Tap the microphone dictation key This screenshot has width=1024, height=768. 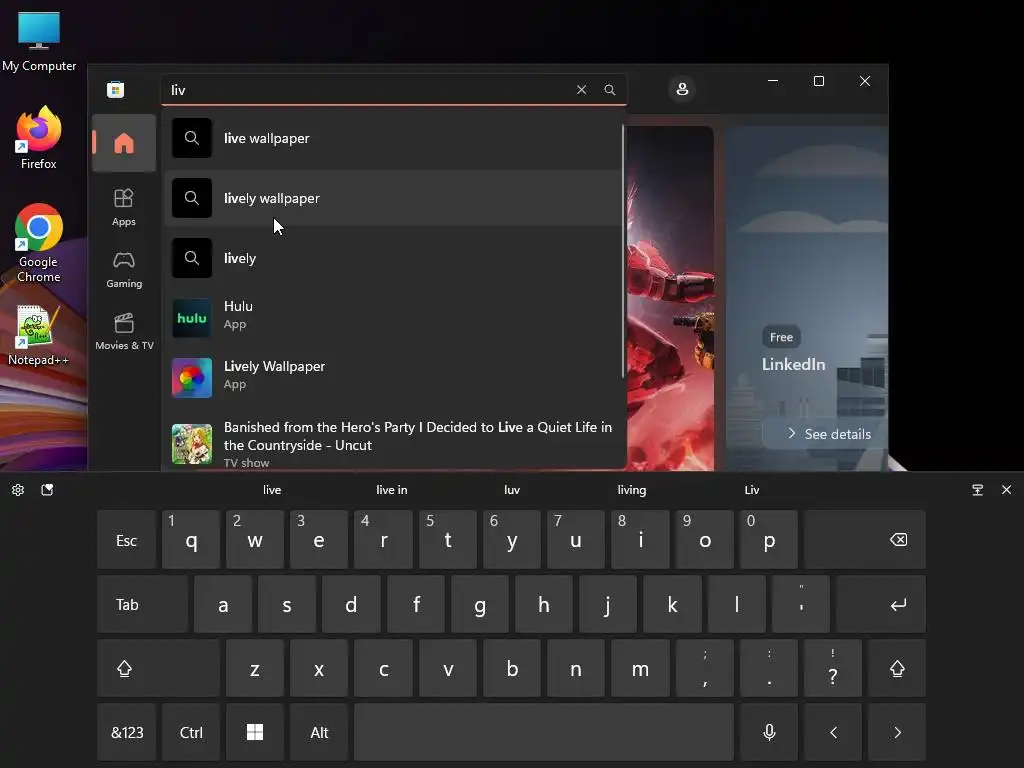pos(769,732)
